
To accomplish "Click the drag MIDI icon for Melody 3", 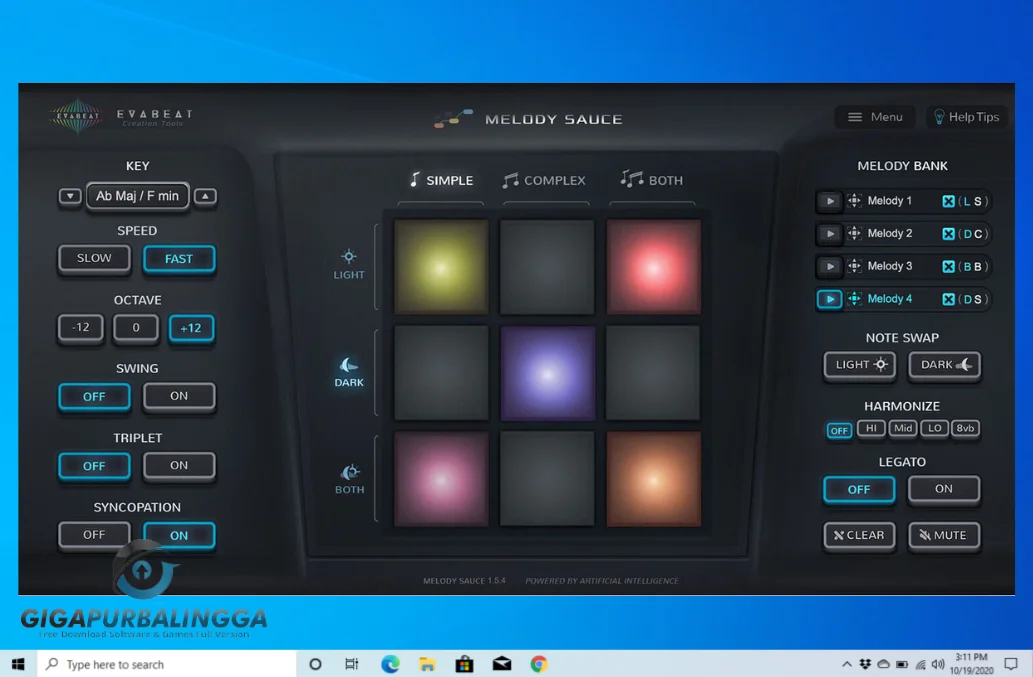I will click(x=854, y=266).
